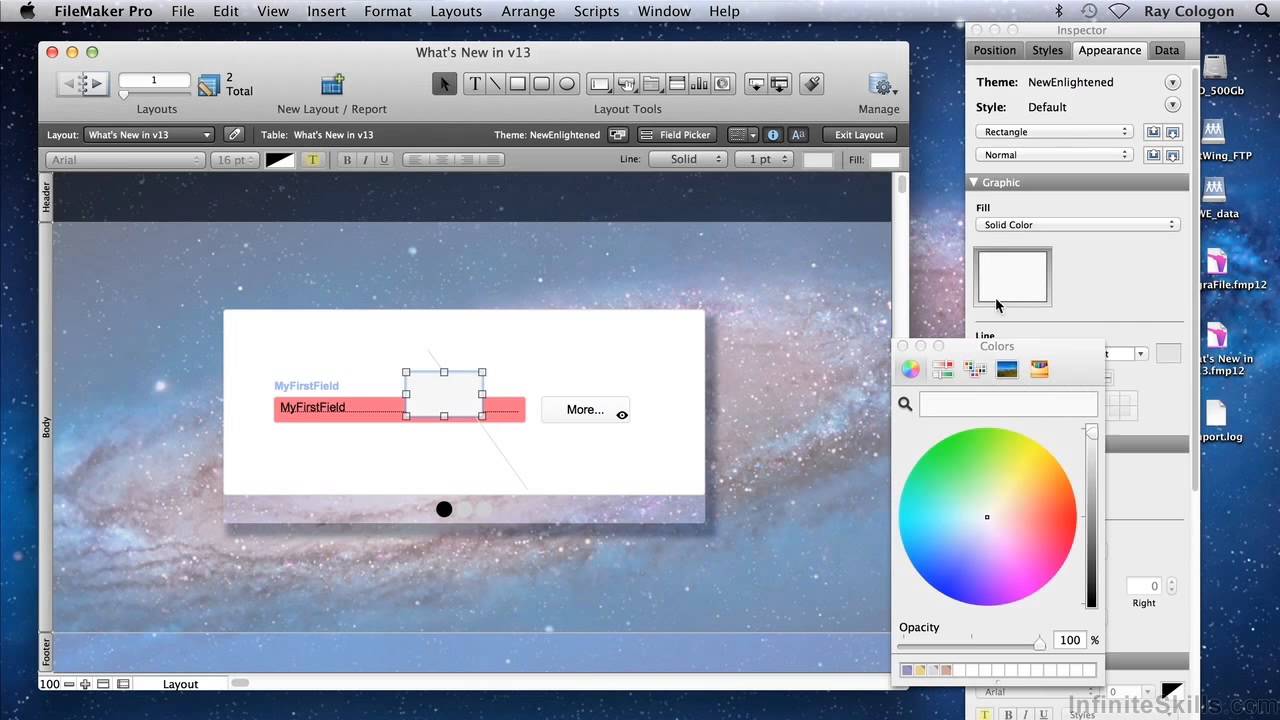The image size is (1280, 720).
Task: Switch to the Data tab in Inspector
Action: (x=1166, y=50)
